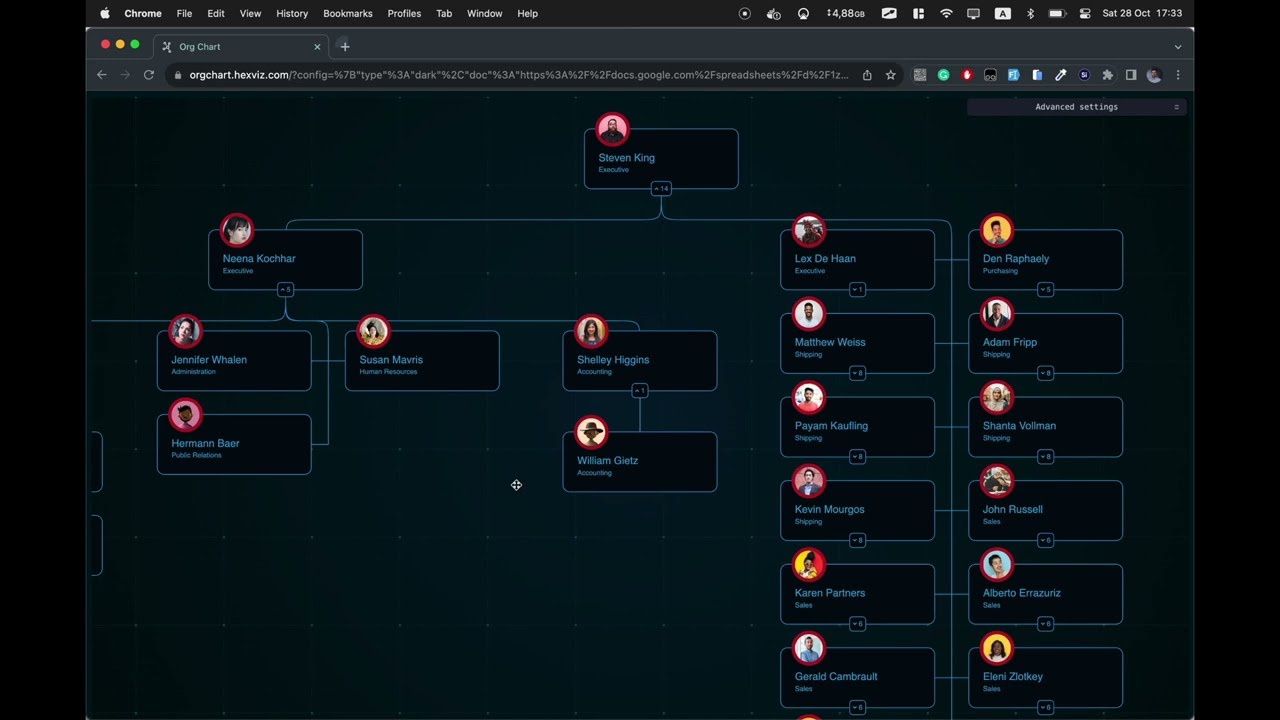This screenshot has width=1280, height=720.
Task: Open a new browser tab
Action: [345, 46]
